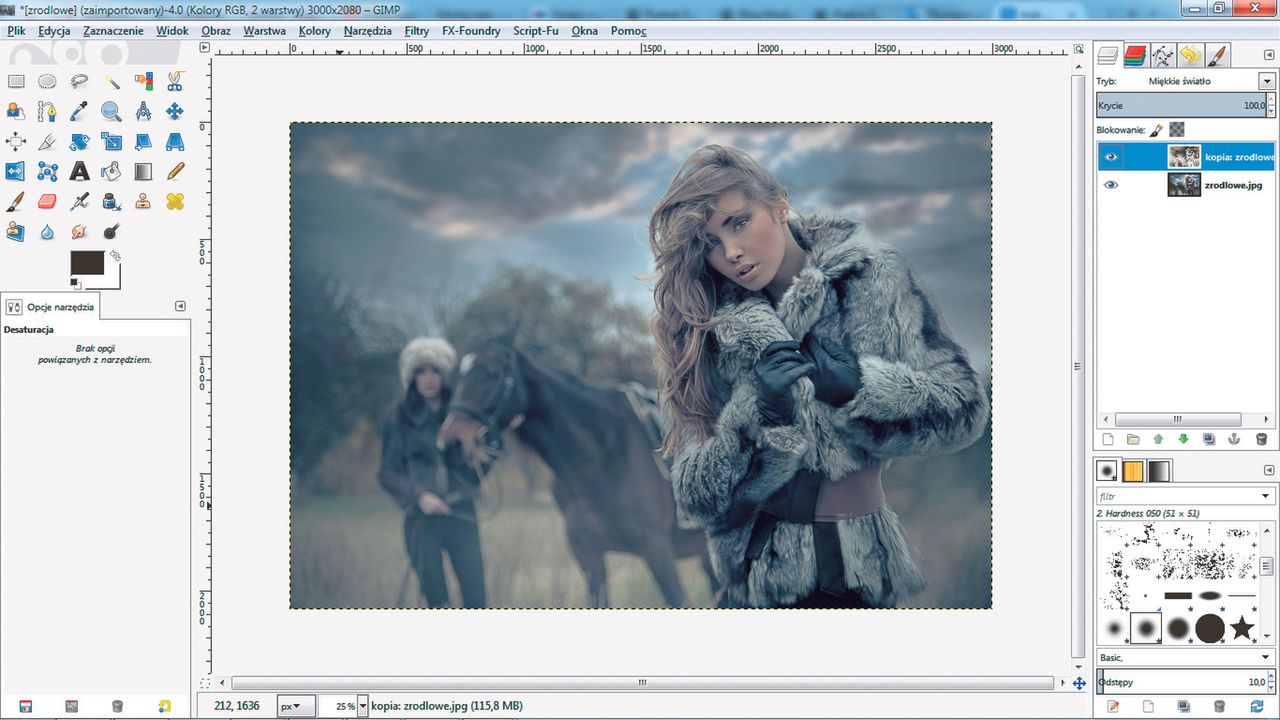Screen dimensions: 1280x720
Task: Select the Eraser tool
Action: click(47, 201)
